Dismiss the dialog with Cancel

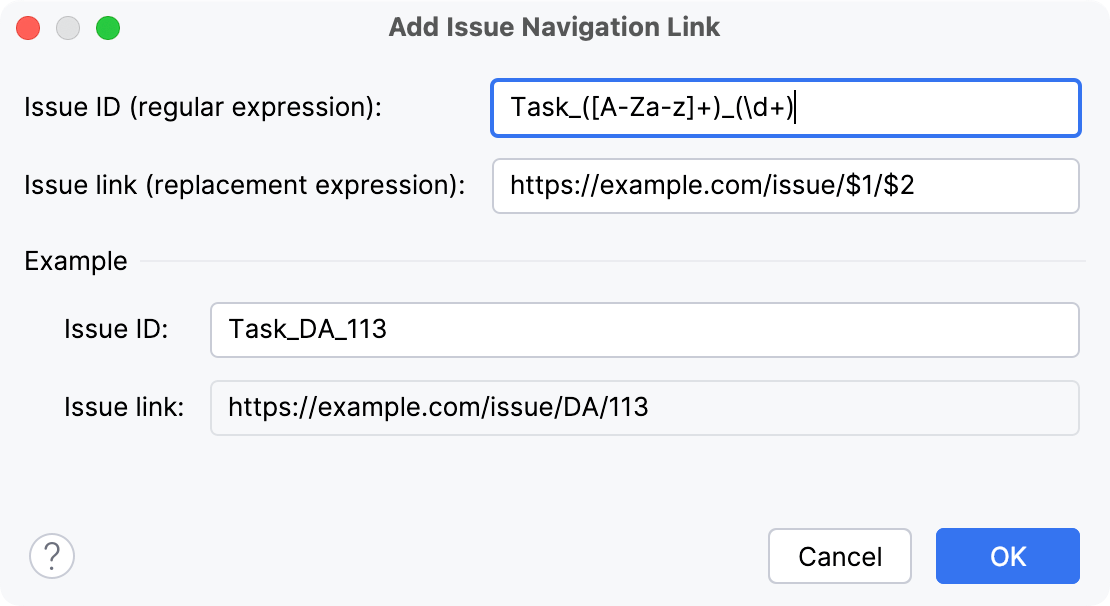pyautogui.click(x=839, y=556)
